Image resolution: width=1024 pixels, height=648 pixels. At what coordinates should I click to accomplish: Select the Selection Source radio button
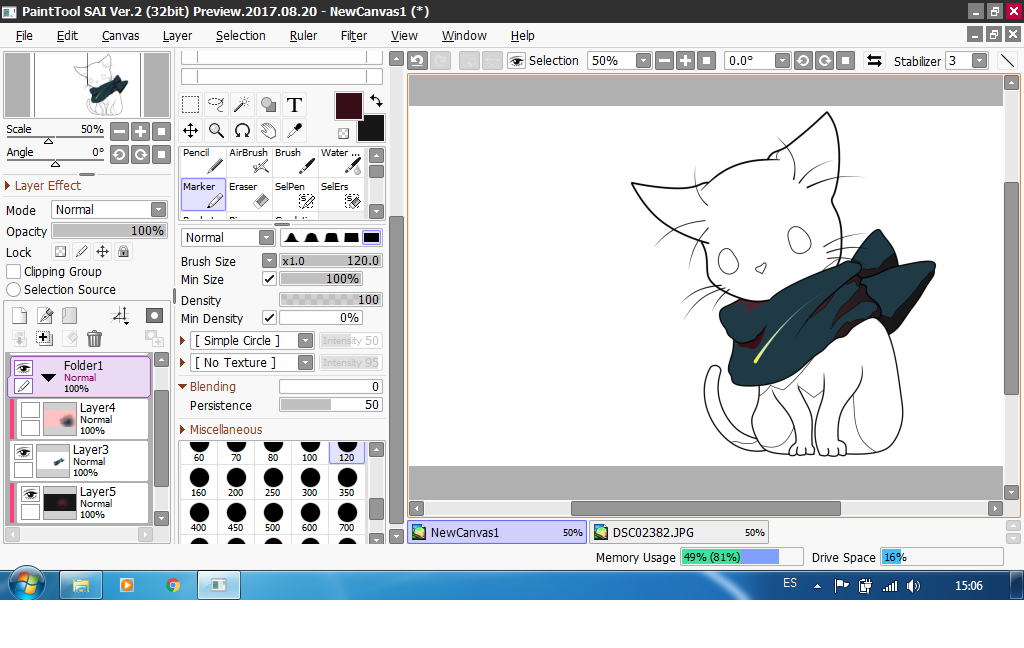(13, 289)
